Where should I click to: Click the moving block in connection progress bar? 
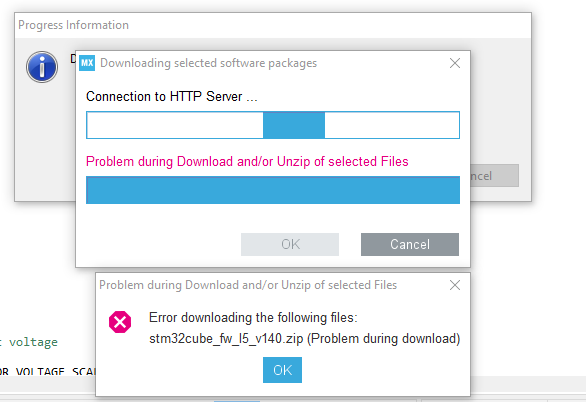(x=294, y=125)
